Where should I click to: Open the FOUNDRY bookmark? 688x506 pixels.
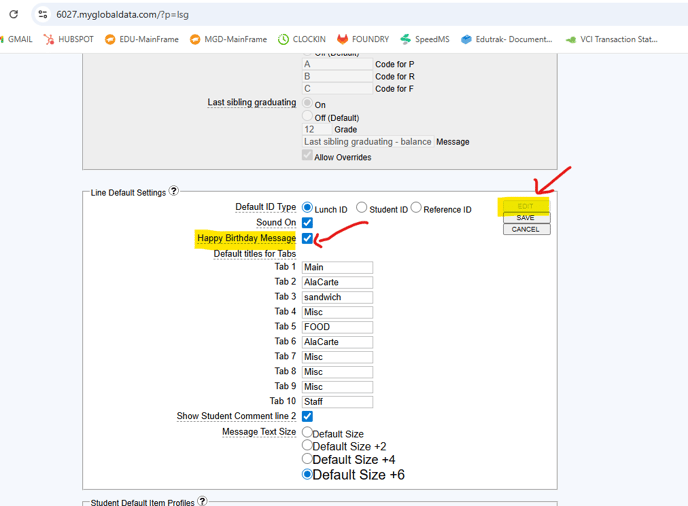pyautogui.click(x=363, y=39)
